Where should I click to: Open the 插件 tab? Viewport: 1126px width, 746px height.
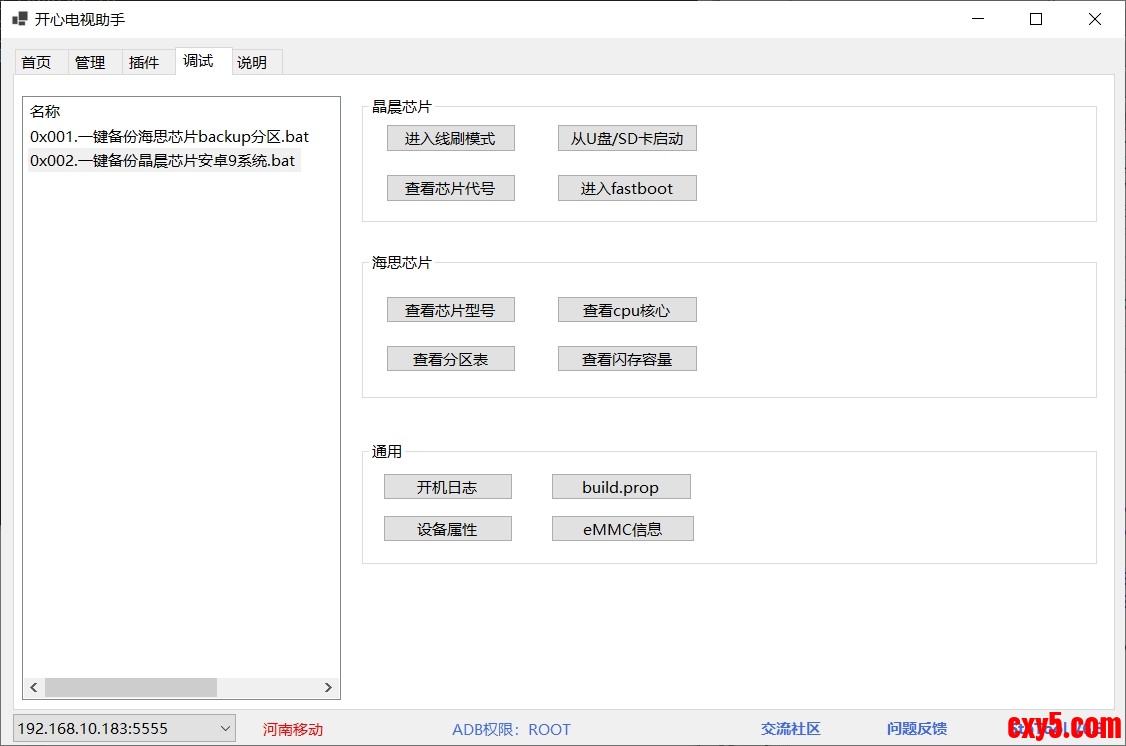tap(144, 62)
